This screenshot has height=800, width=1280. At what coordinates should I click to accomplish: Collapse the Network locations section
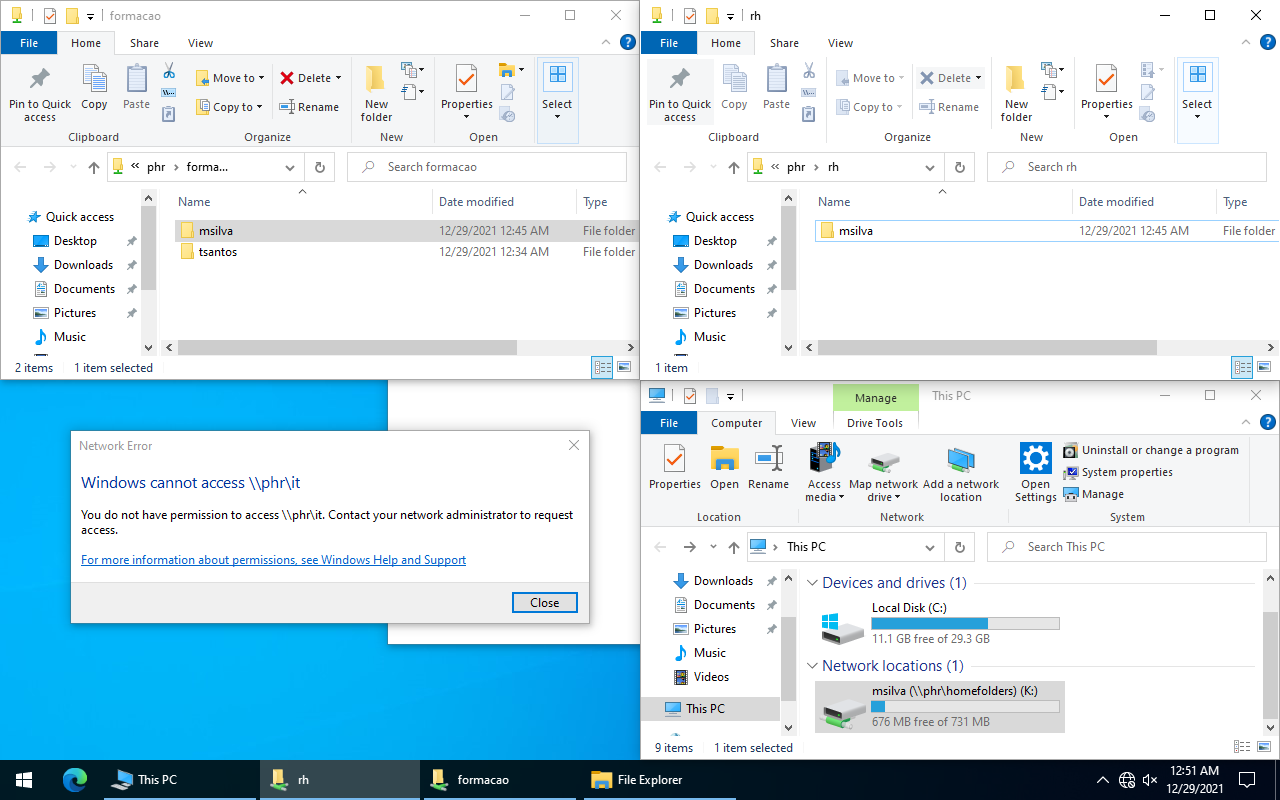[811, 665]
